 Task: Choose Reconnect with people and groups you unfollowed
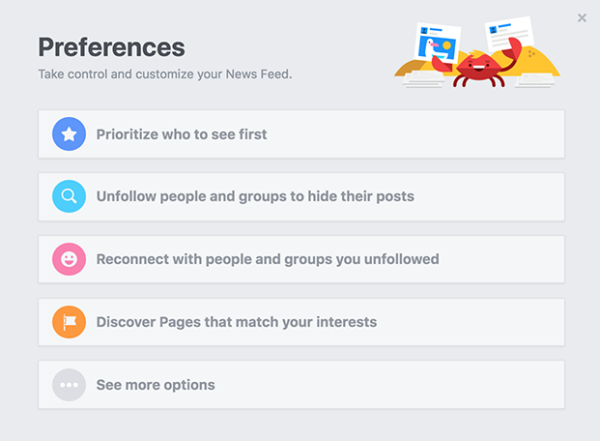301,259
